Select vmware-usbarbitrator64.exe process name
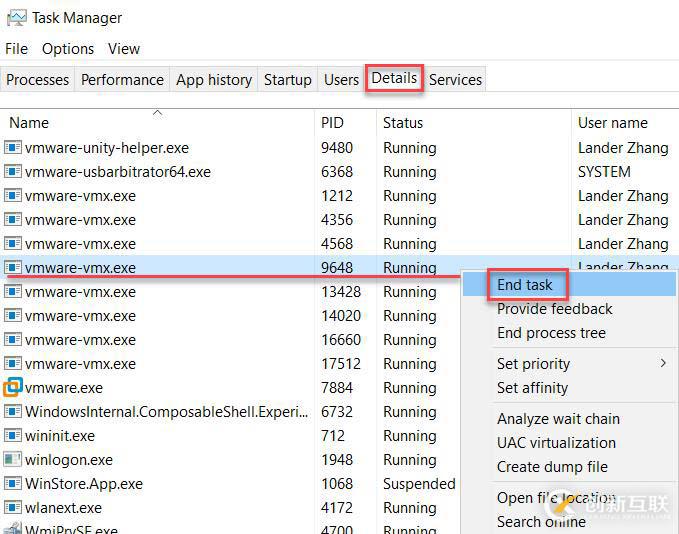This screenshot has width=679, height=534. coord(118,172)
